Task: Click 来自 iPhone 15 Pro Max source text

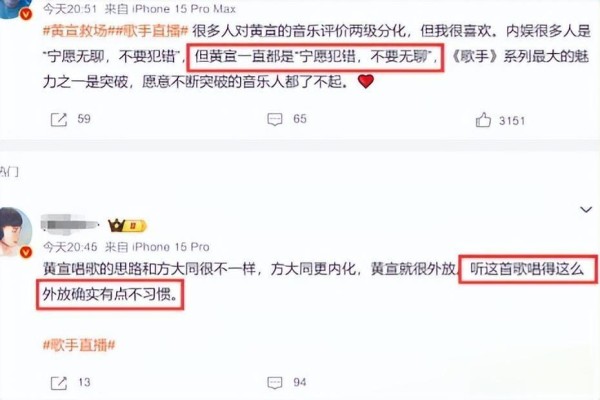Action: [x=171, y=9]
